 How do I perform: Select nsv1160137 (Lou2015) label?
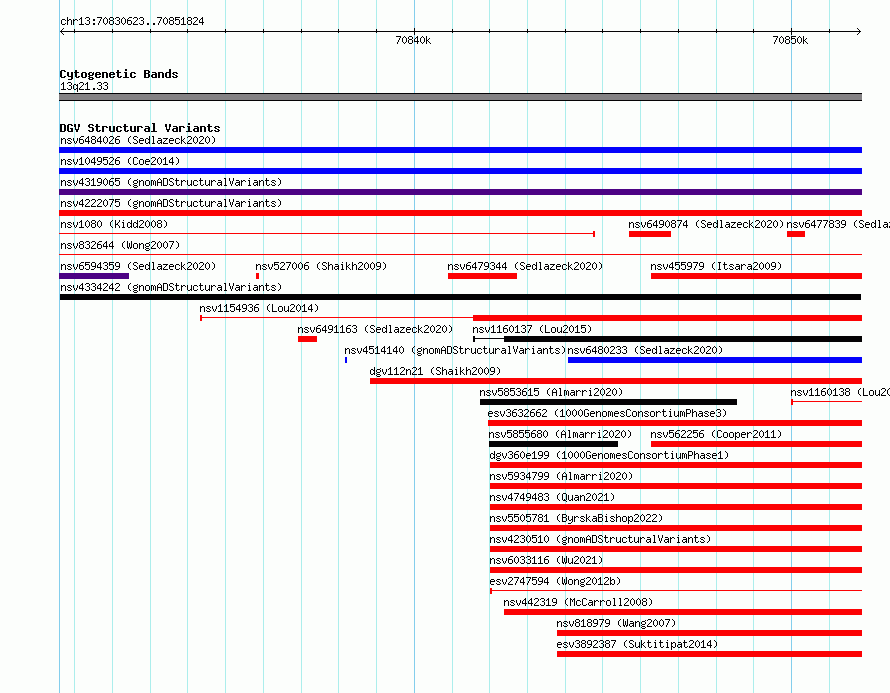click(532, 329)
